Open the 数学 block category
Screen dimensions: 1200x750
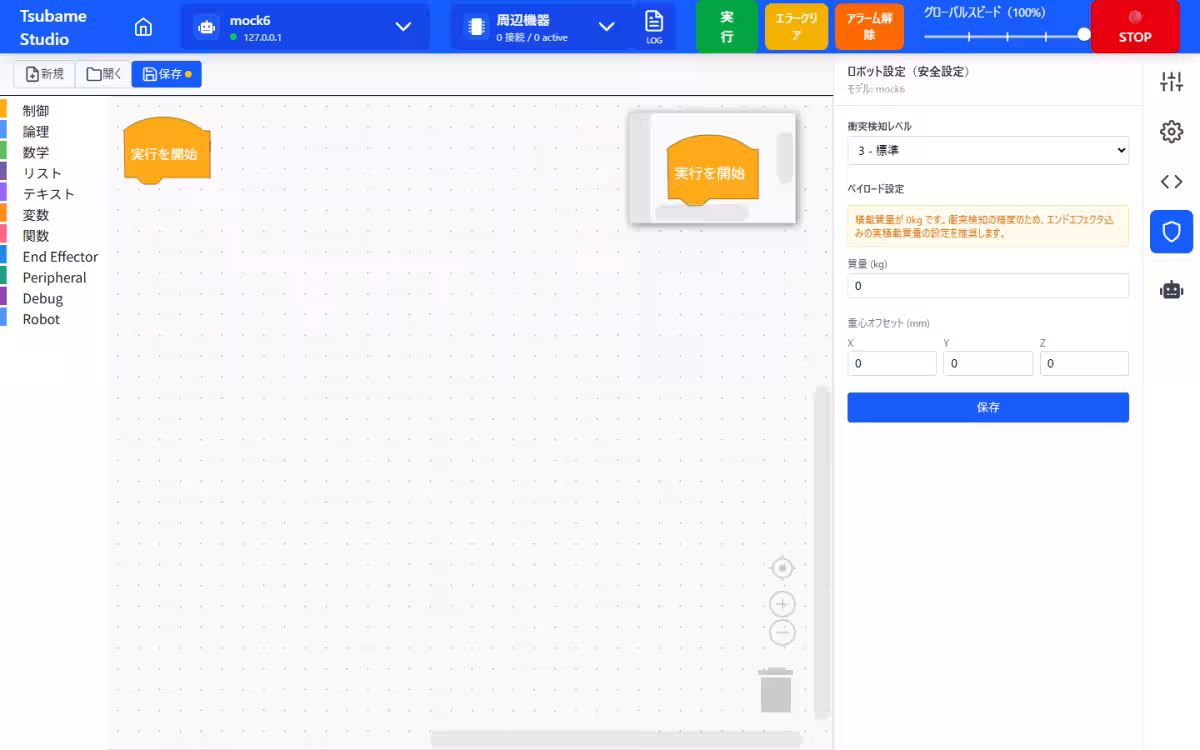[36, 152]
